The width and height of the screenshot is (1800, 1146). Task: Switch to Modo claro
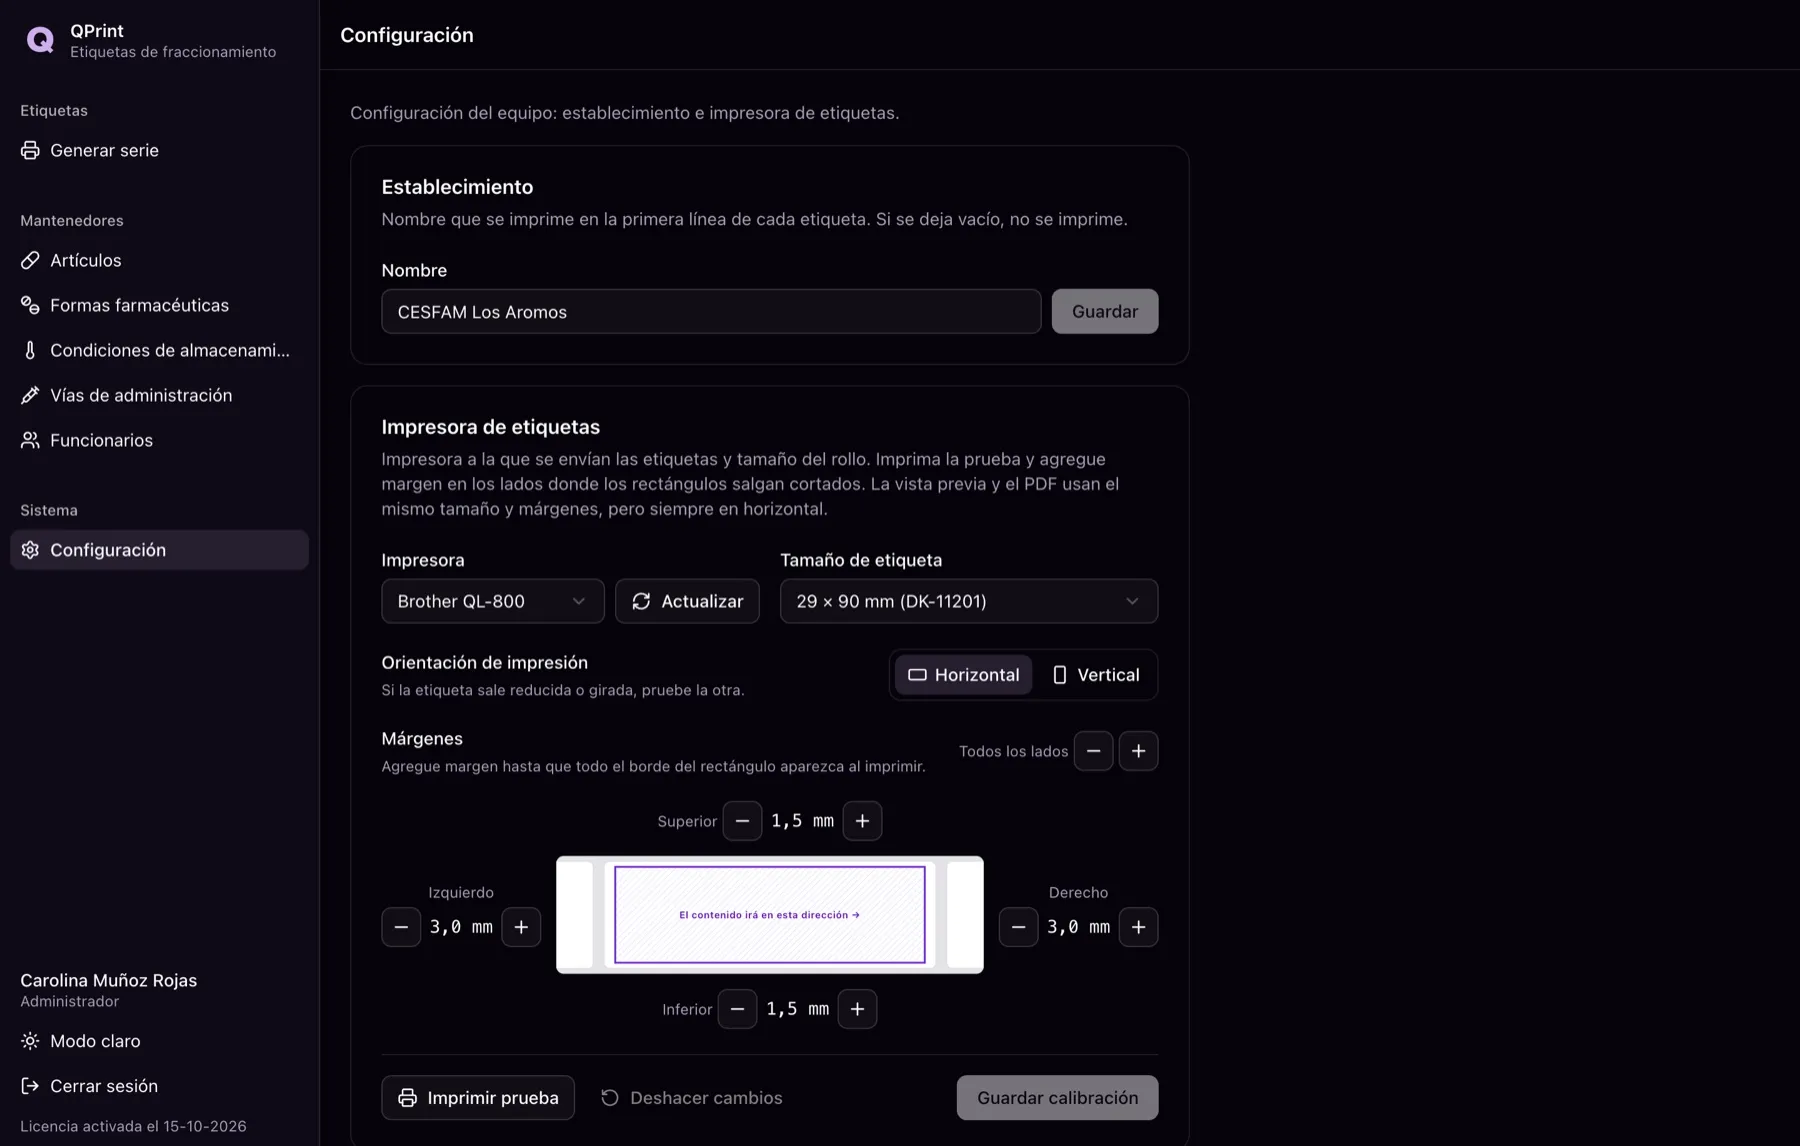point(159,1041)
